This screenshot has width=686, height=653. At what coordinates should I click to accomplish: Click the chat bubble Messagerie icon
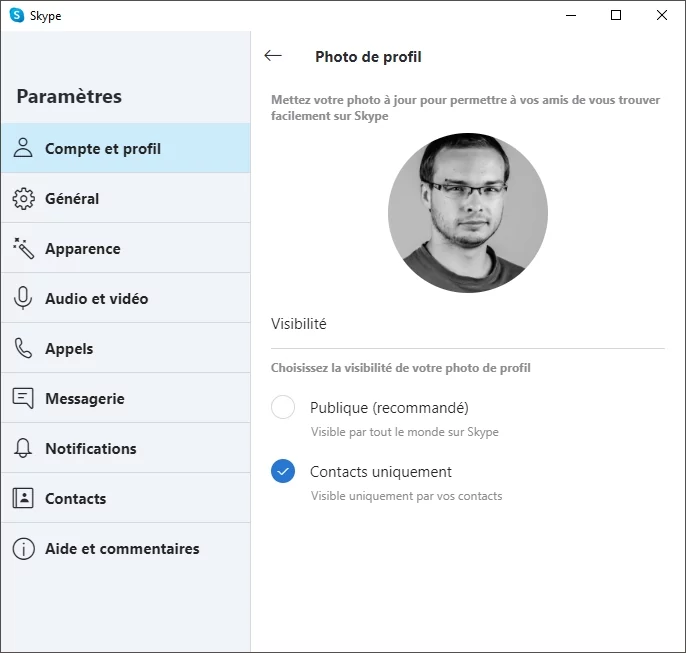click(23, 398)
